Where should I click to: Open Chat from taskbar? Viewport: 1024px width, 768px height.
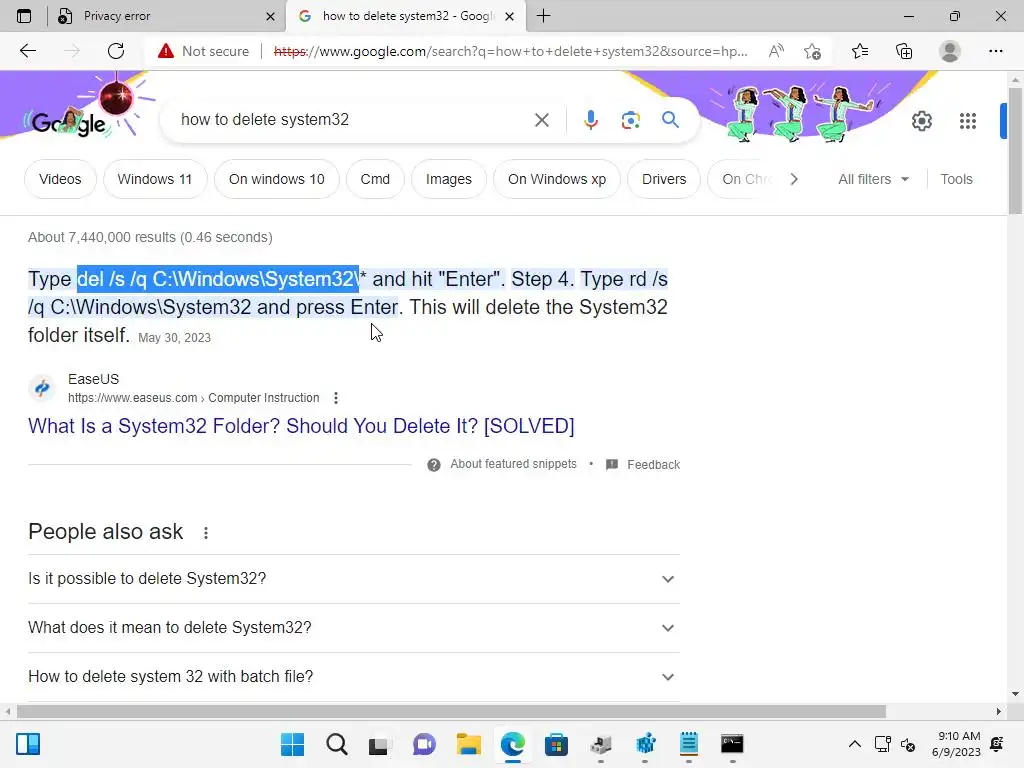click(424, 744)
